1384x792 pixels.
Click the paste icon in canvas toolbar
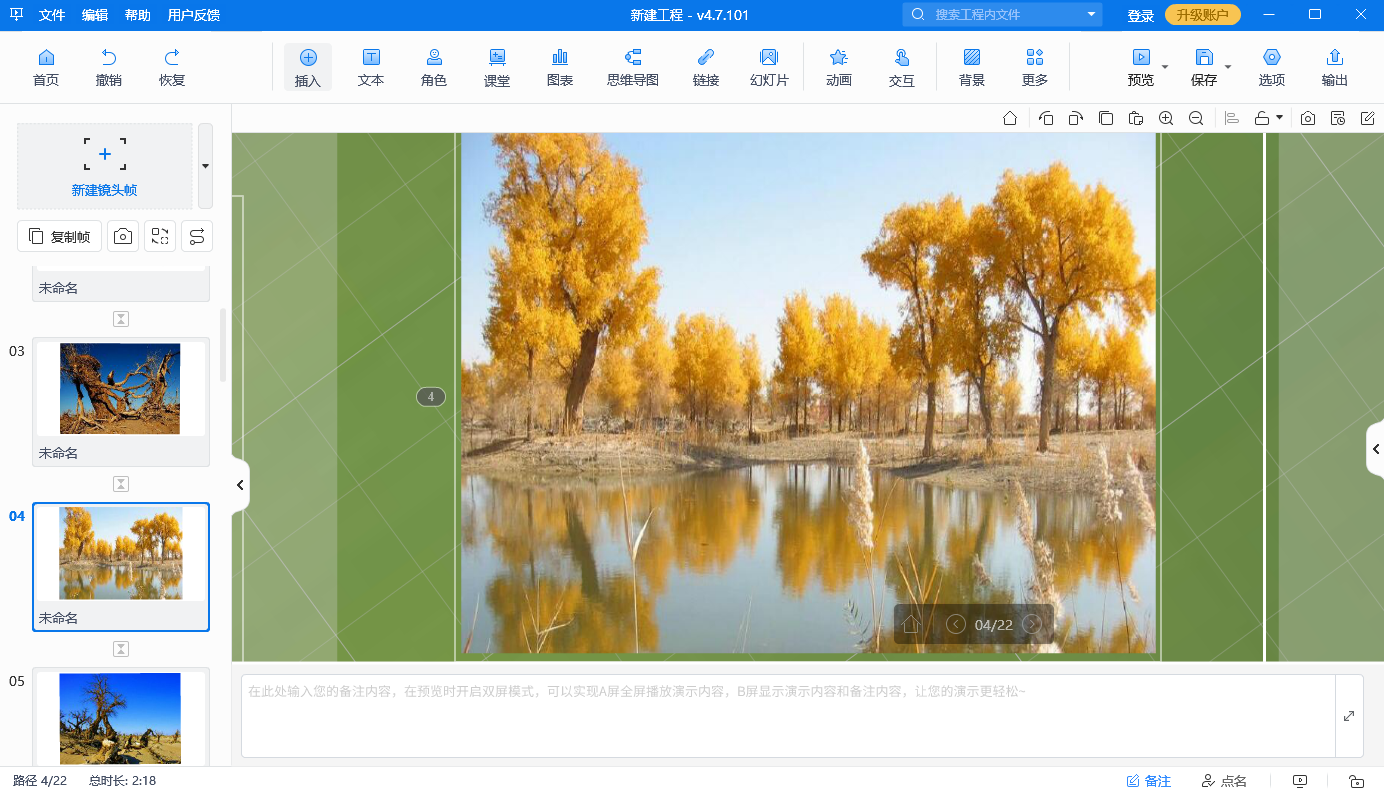pos(1135,118)
